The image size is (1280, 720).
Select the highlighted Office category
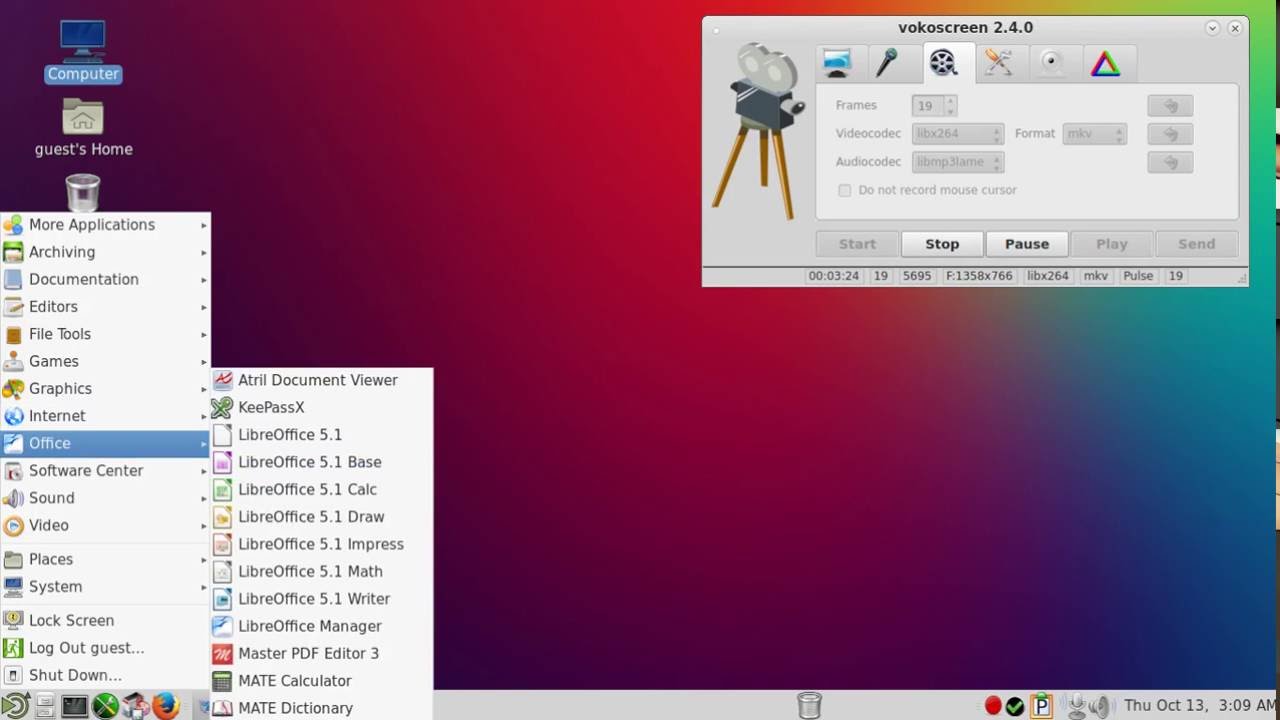[105, 443]
